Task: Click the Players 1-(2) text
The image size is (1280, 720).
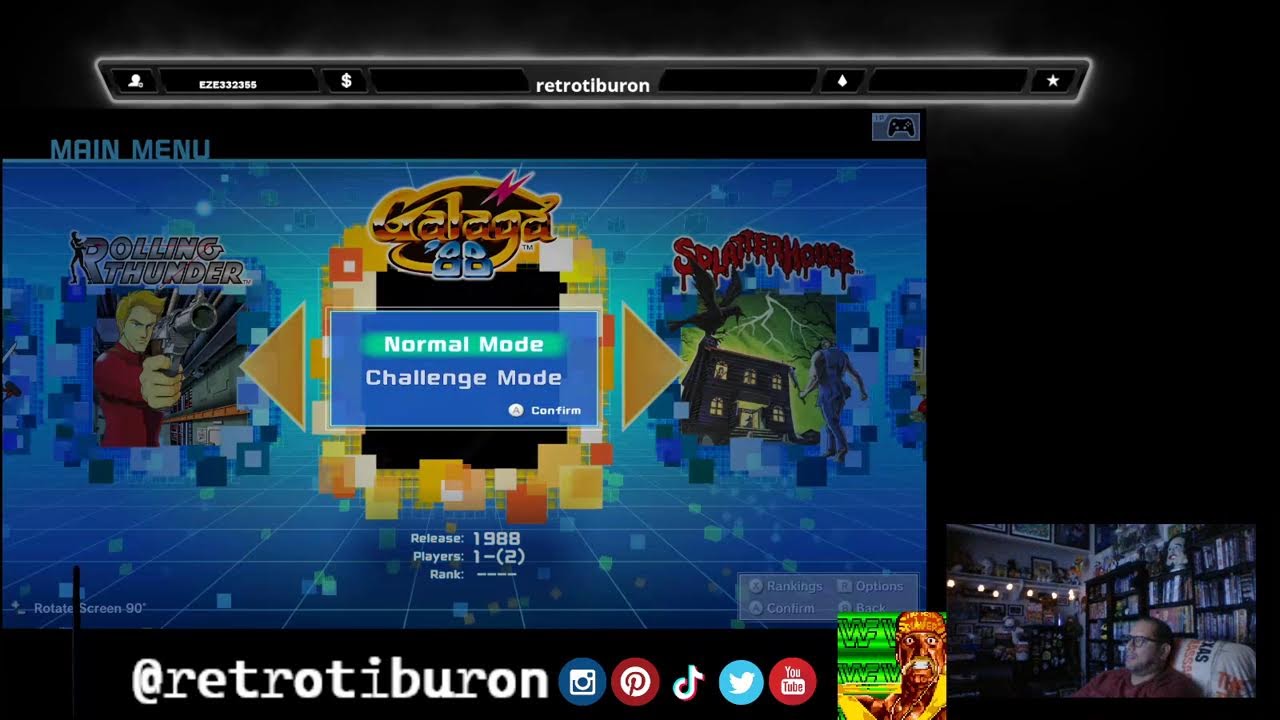Action: 467,556
